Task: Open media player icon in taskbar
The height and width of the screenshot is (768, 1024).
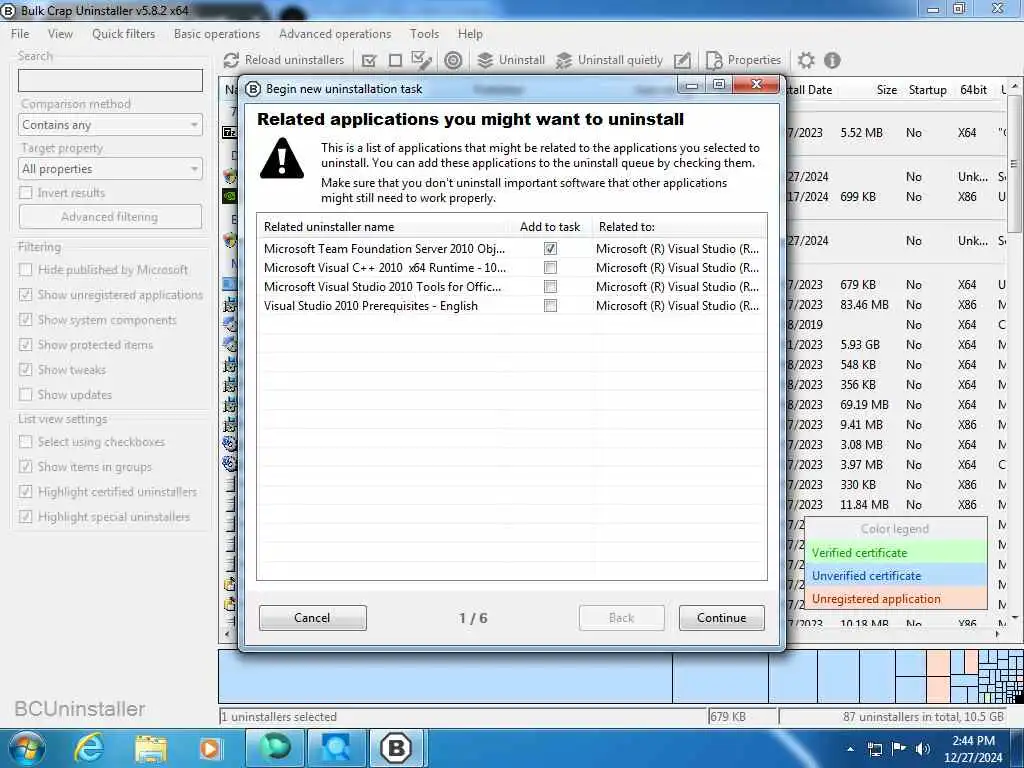Action: pyautogui.click(x=210, y=748)
